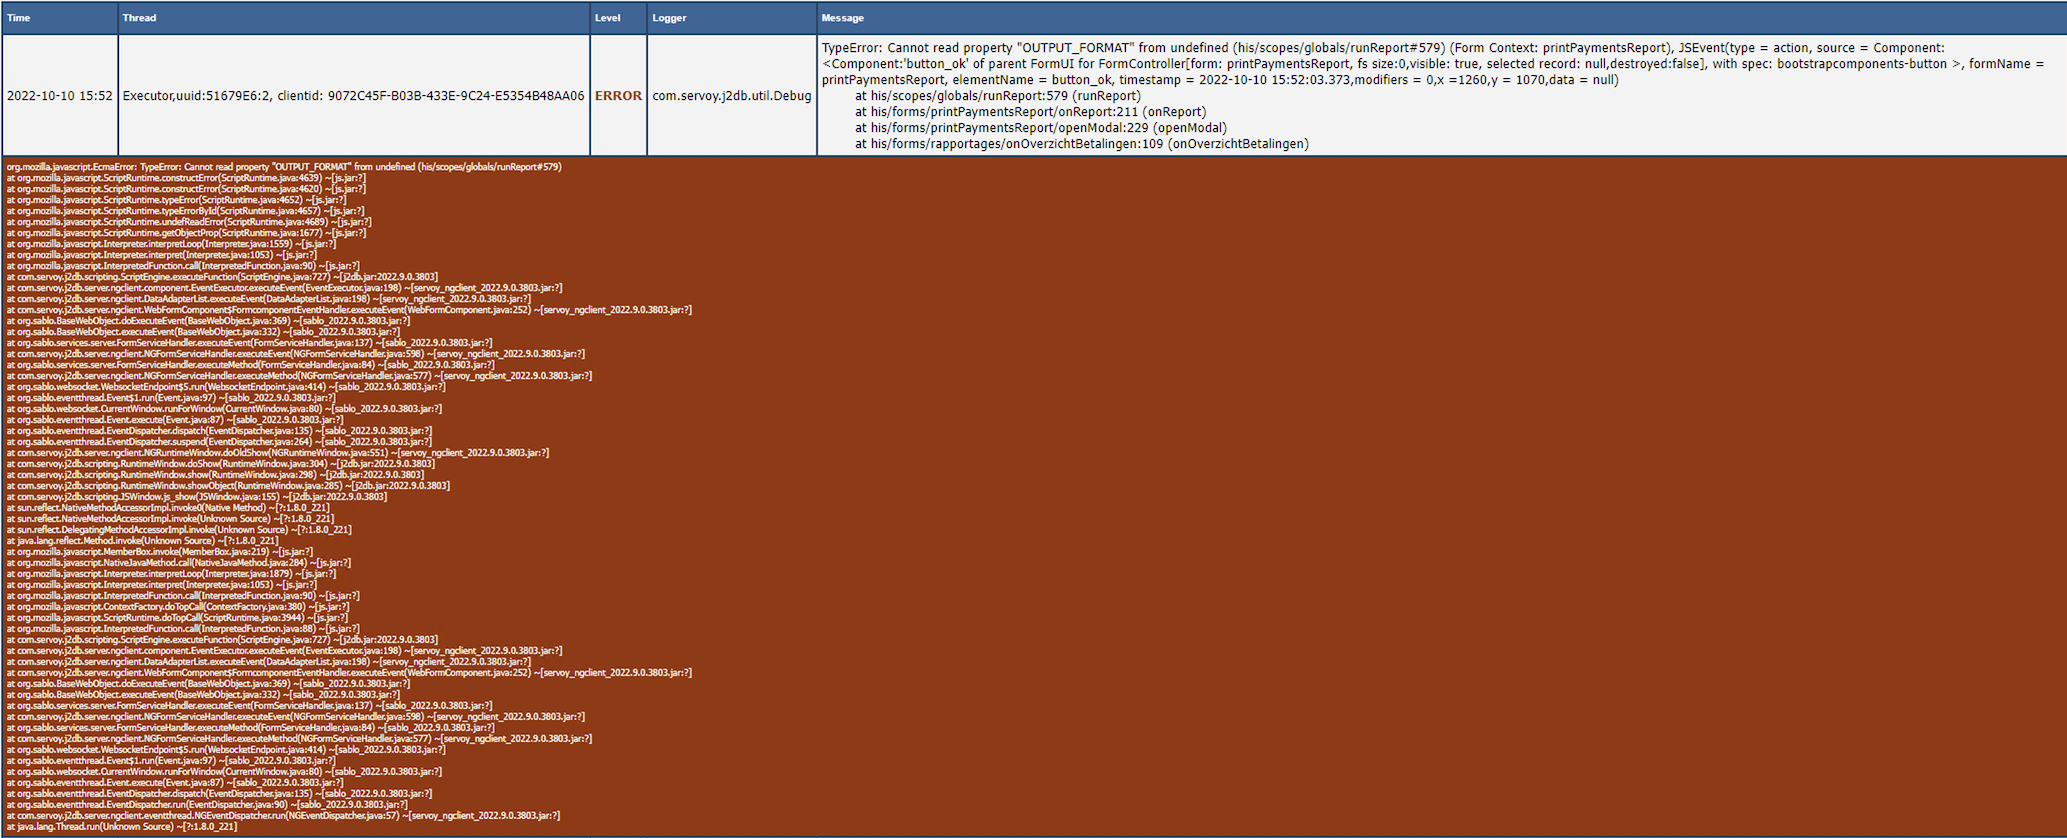Viewport: 2067px width, 838px height.
Task: Click the NativeMethodAccessorImpl.invoke0 trace line
Action: point(168,508)
